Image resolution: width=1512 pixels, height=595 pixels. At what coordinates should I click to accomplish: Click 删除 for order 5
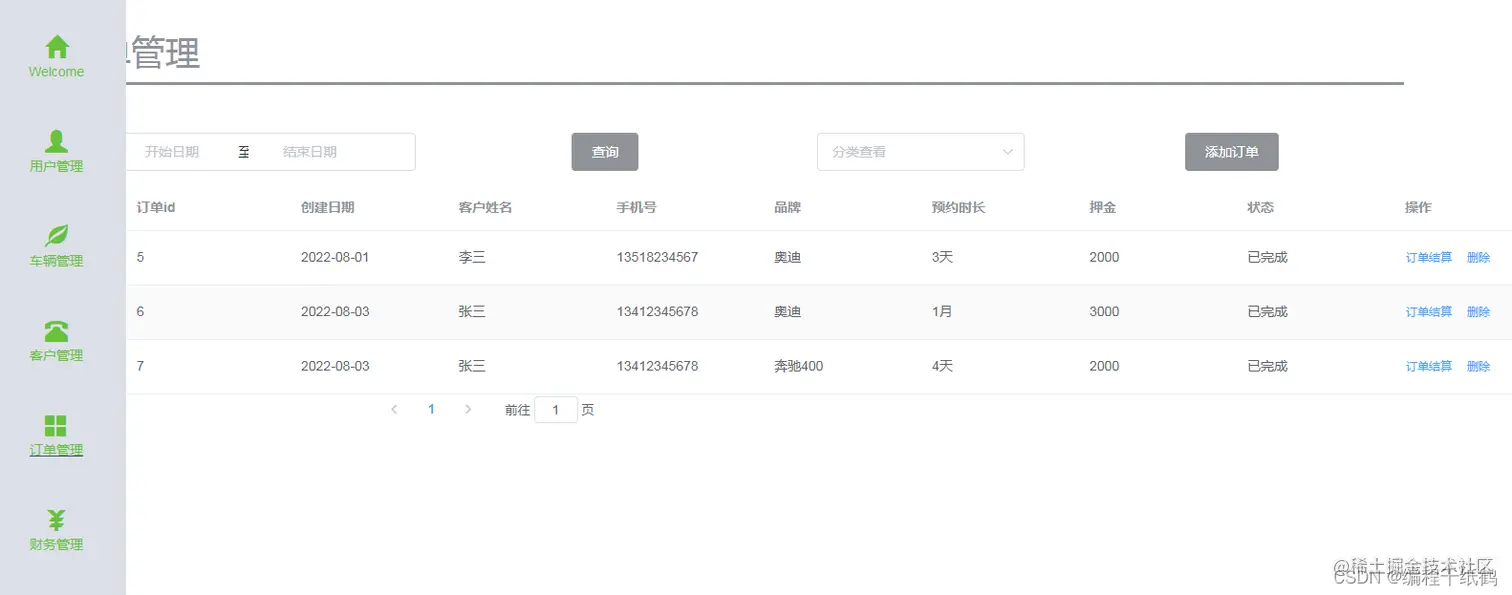pyautogui.click(x=1478, y=258)
